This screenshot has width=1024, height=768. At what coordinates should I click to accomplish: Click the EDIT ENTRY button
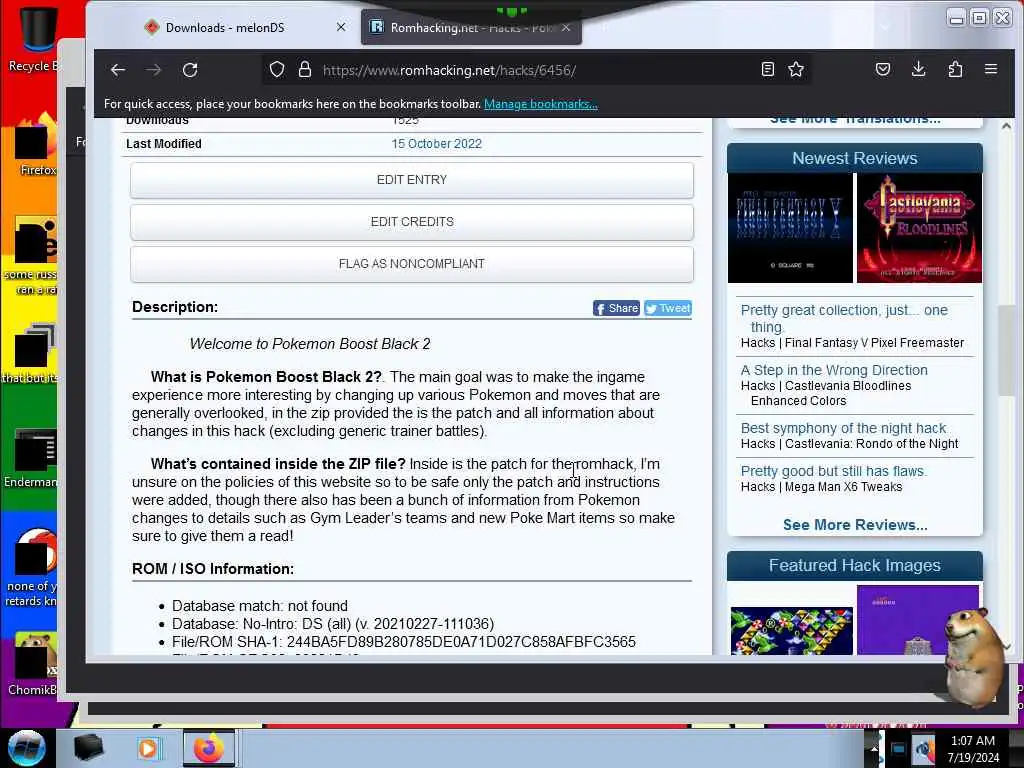(411, 180)
